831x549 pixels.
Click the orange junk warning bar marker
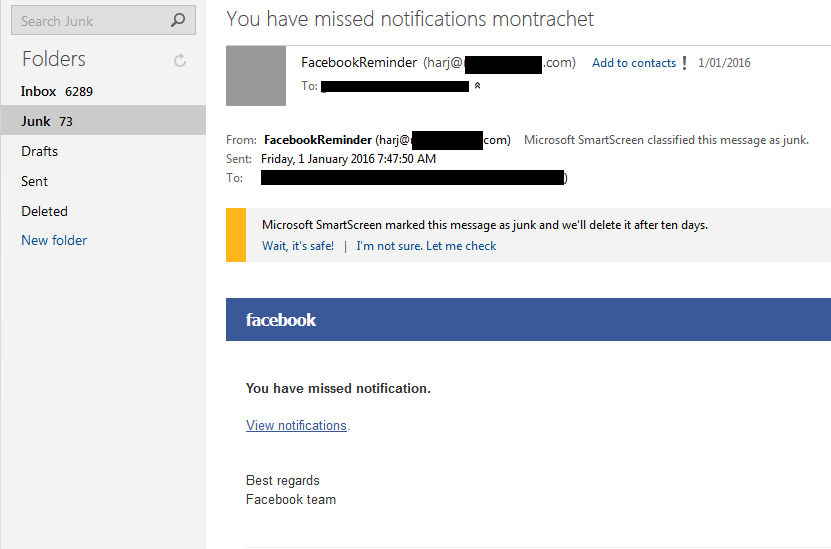[236, 235]
